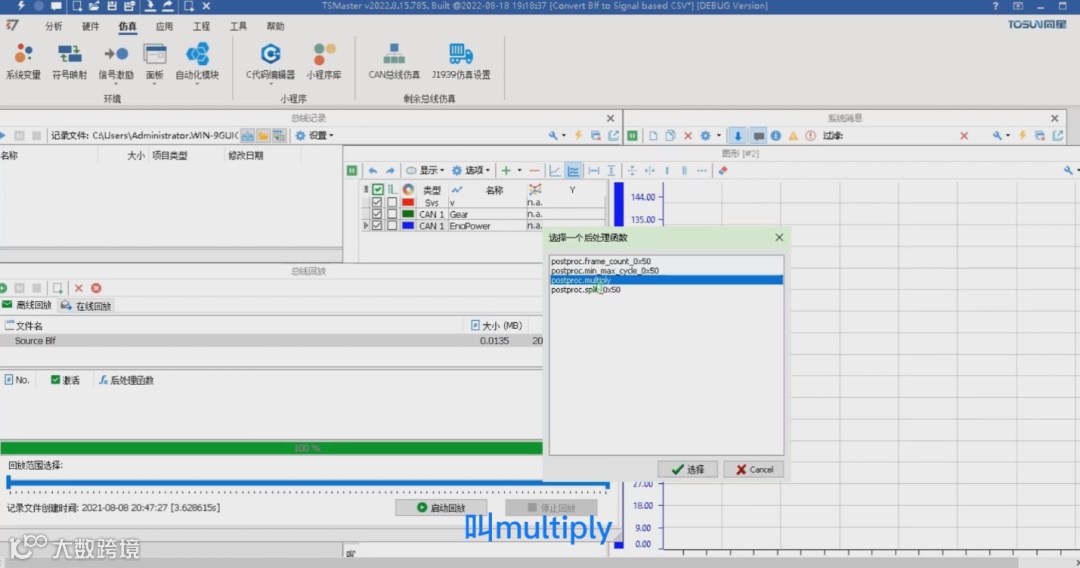Toggle enable checkbox for EngPower signal
Screen dimensions: 1080x568
click(377, 226)
